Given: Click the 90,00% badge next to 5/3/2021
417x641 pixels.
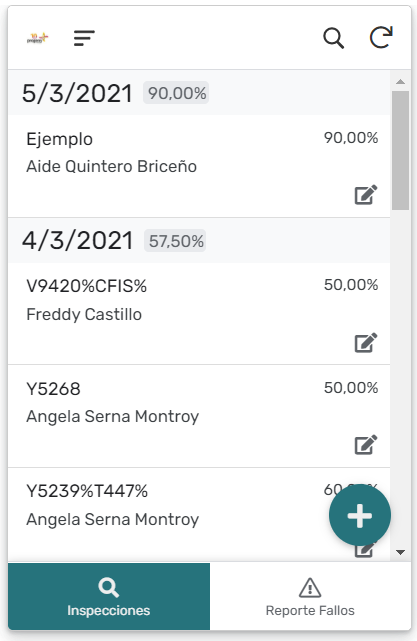Looking at the screenshot, I should click(176, 93).
